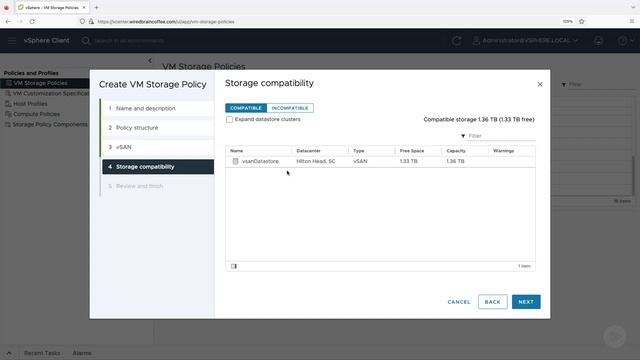The image size is (640, 360).
Task: Open the feedback smiley icon
Action: tap(598, 40)
